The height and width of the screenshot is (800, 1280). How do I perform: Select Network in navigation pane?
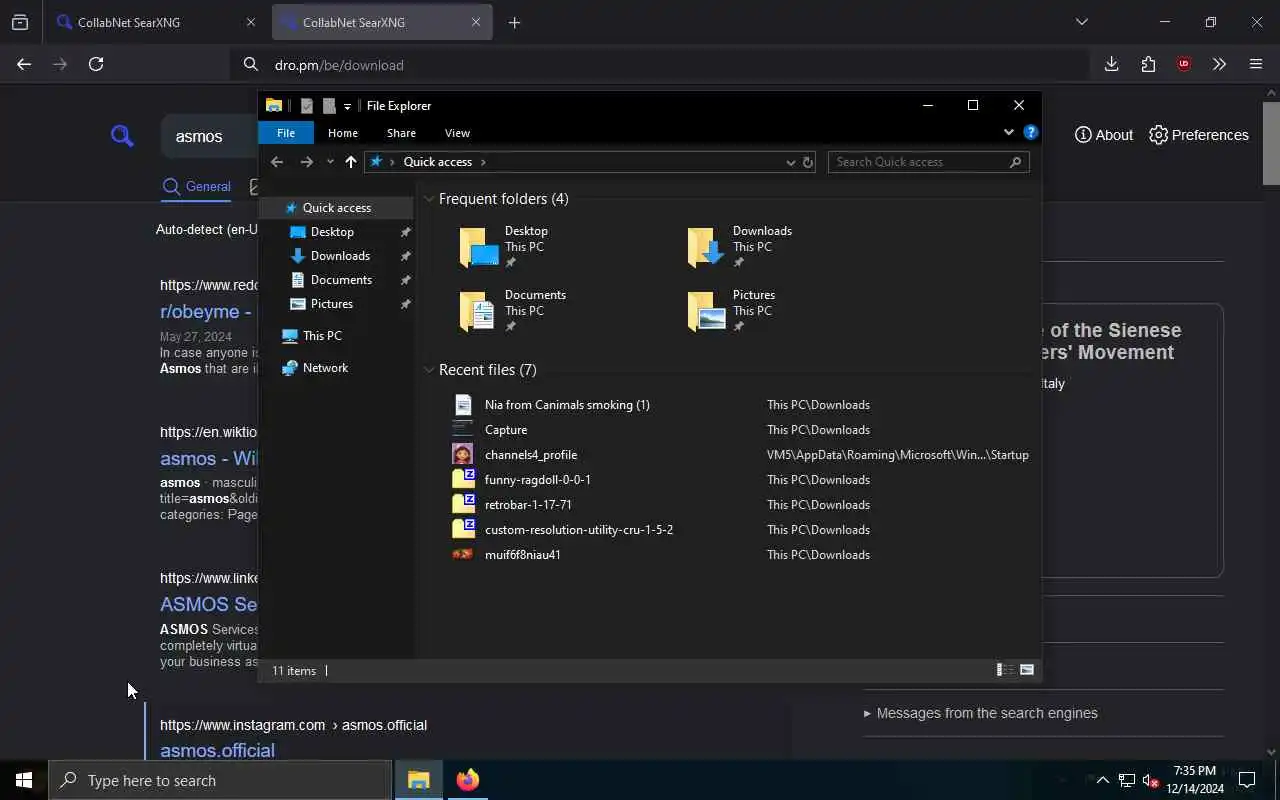click(x=325, y=368)
